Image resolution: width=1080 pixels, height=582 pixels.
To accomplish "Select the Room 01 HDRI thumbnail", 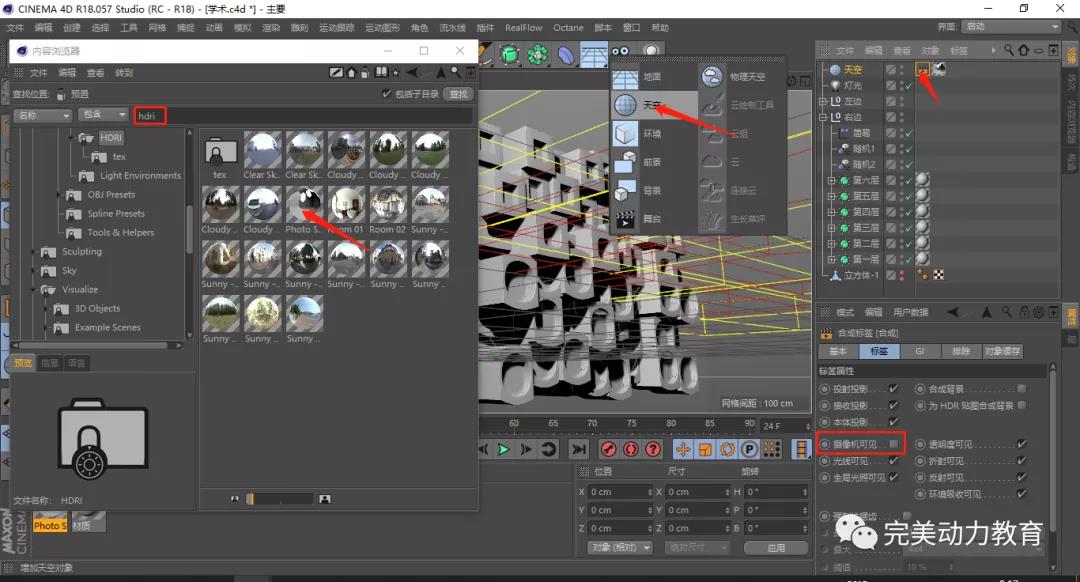I will pos(346,205).
